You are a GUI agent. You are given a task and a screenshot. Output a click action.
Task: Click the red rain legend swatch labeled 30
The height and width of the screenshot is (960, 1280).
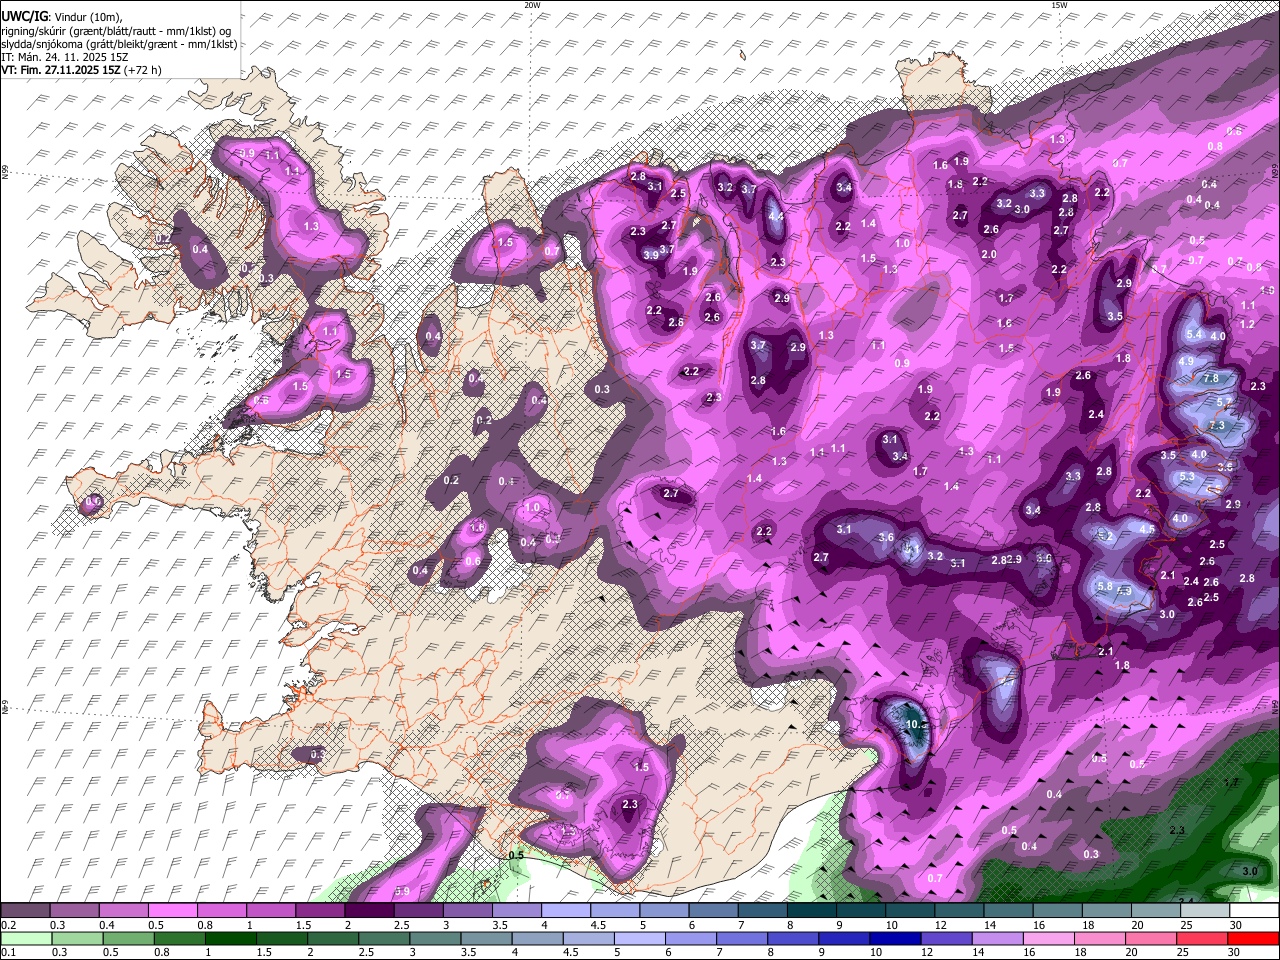[1255, 938]
